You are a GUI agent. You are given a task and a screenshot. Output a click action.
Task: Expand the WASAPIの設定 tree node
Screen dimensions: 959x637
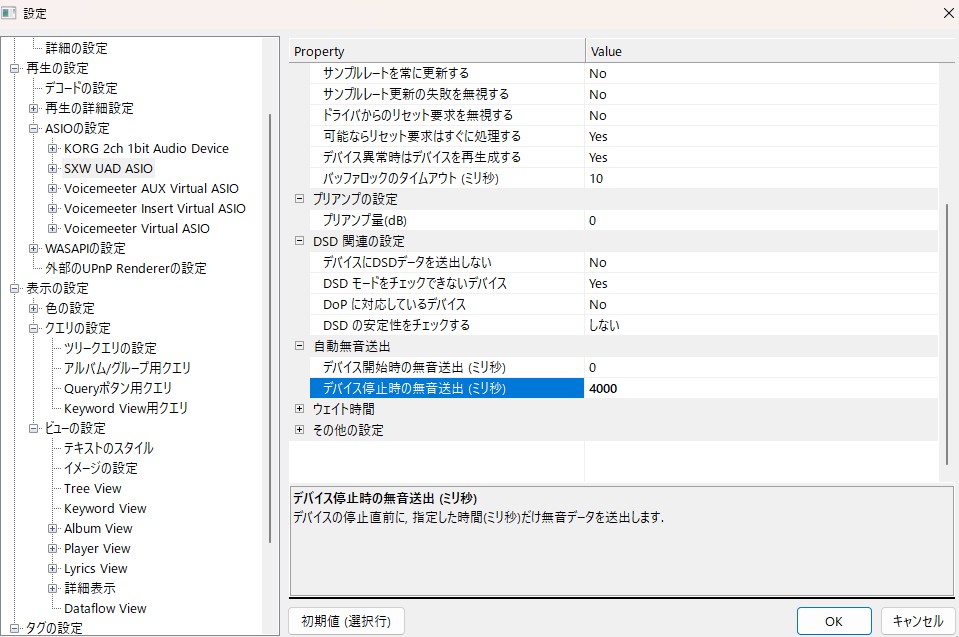[x=34, y=249]
